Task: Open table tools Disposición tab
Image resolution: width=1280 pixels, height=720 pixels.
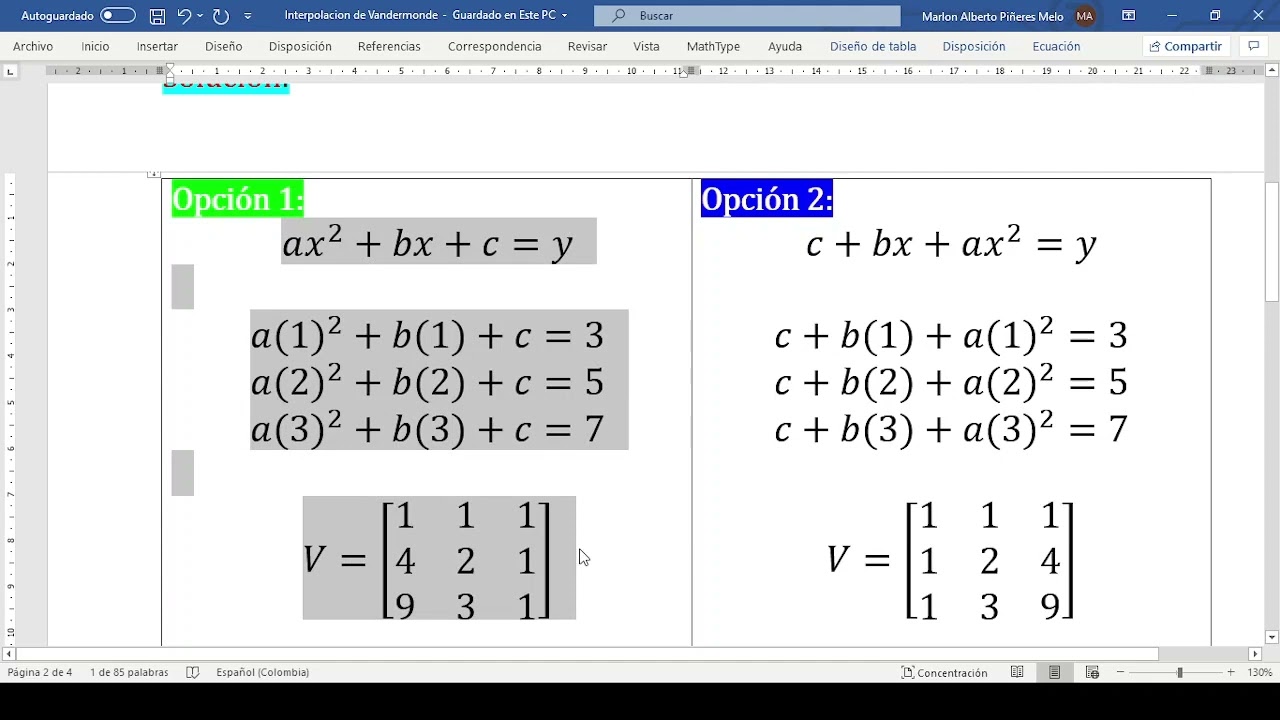Action: (974, 46)
